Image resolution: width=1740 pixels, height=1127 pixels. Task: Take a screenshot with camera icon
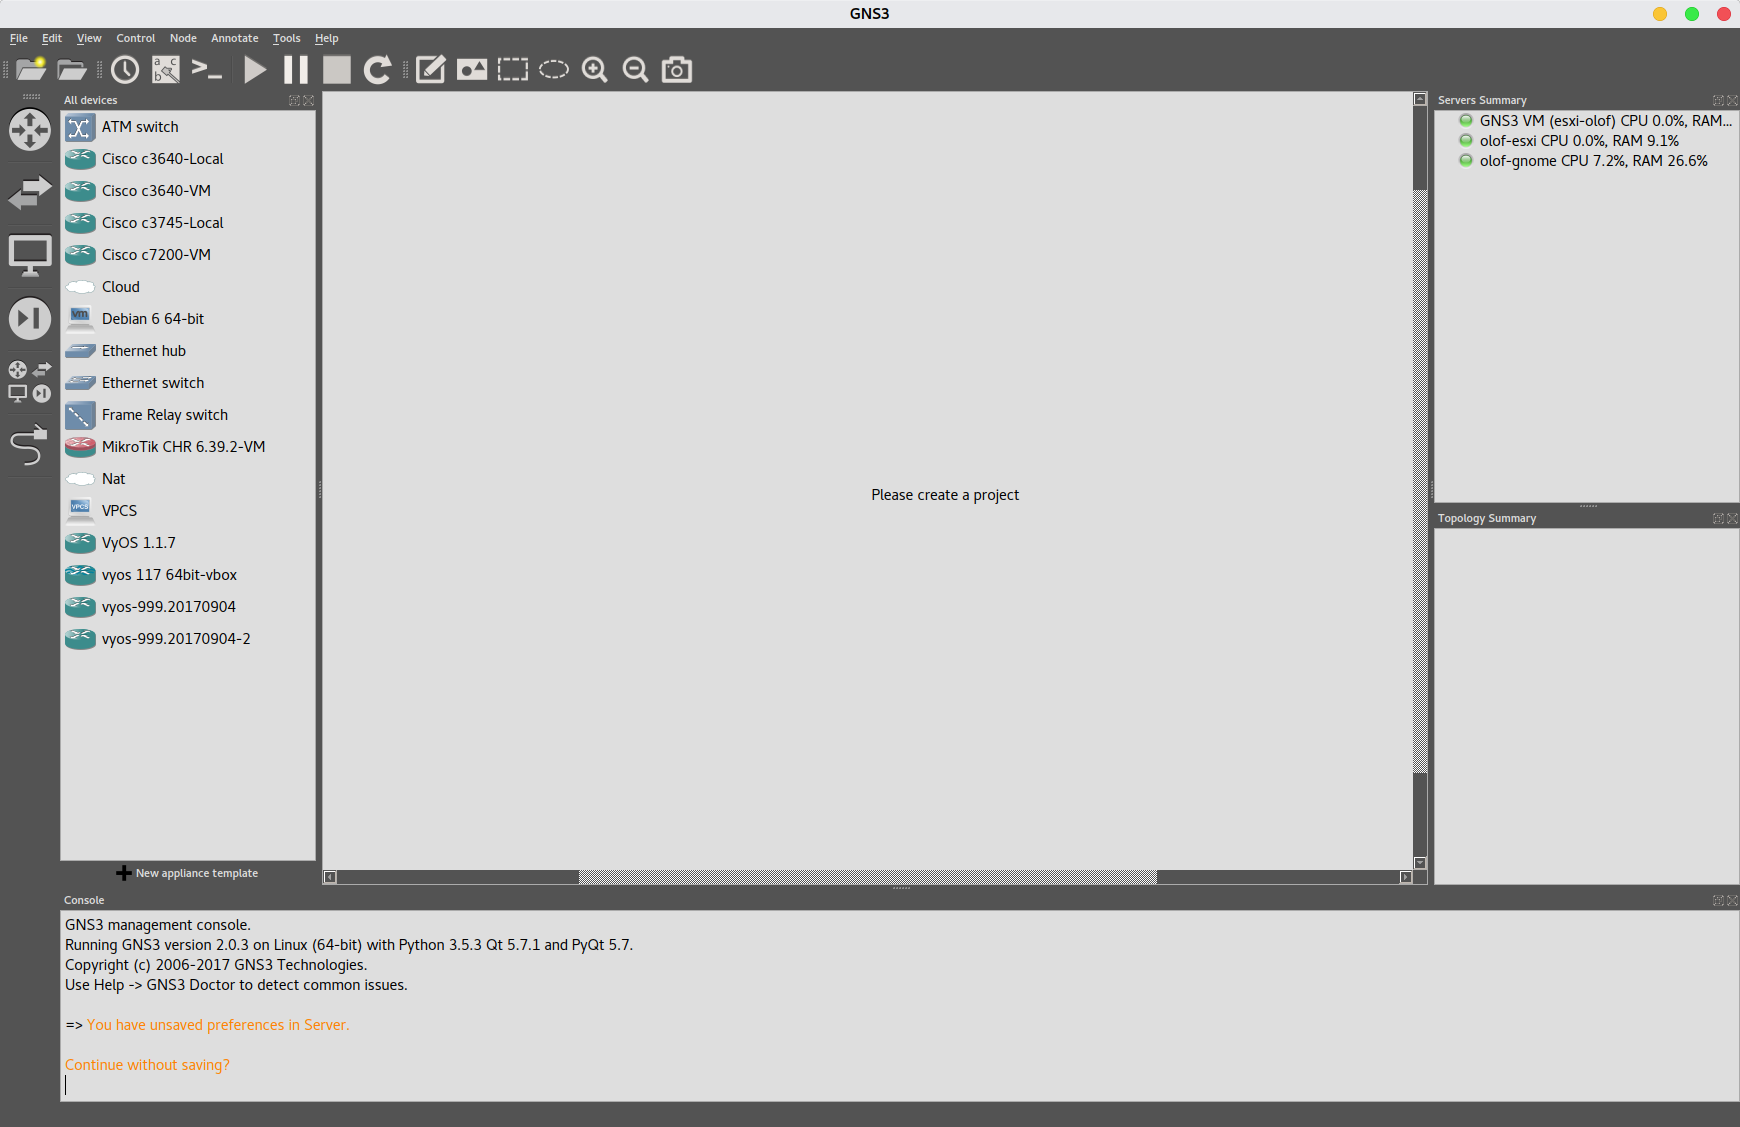677,69
